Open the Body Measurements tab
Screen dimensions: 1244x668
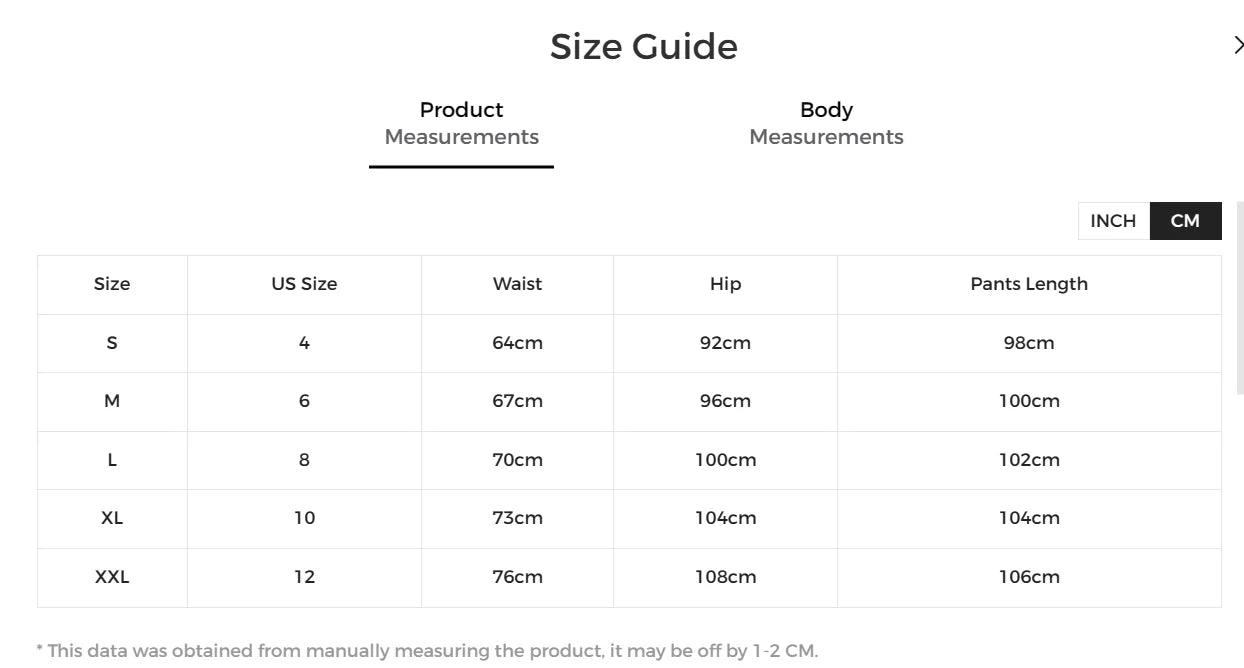pyautogui.click(x=826, y=124)
